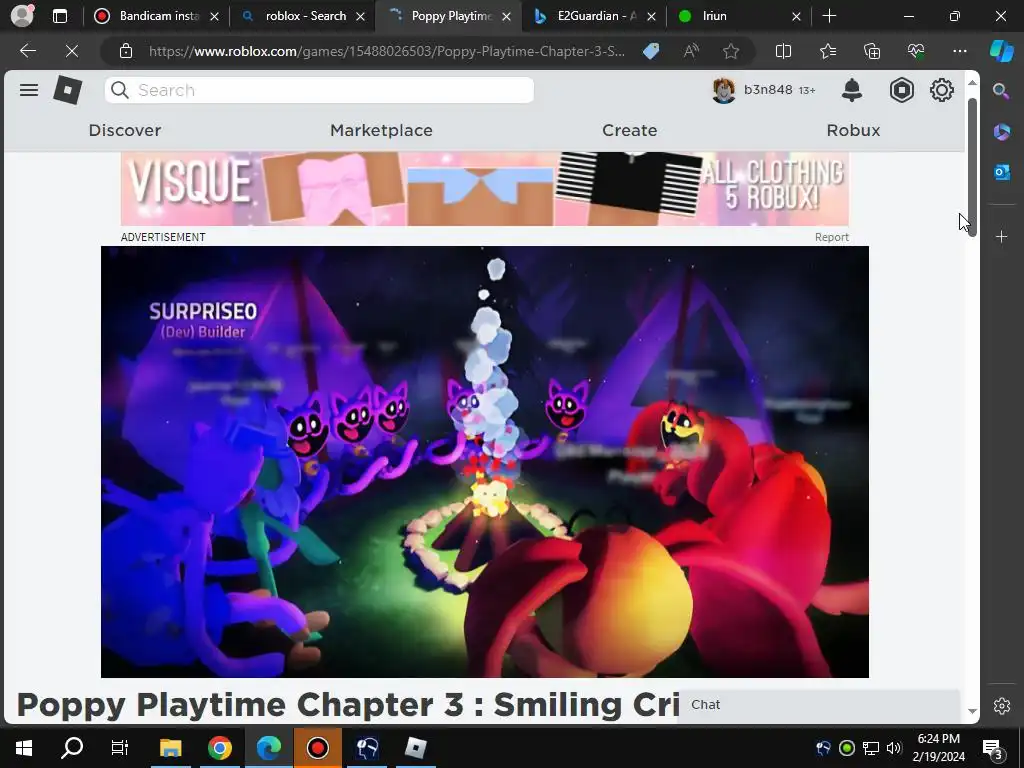Screen dimensions: 1024x768
Task: Click the game preview thumbnail image
Action: point(485,462)
